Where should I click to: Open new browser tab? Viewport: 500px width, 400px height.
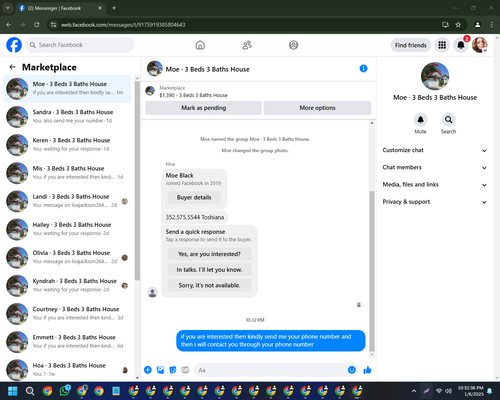[114, 8]
